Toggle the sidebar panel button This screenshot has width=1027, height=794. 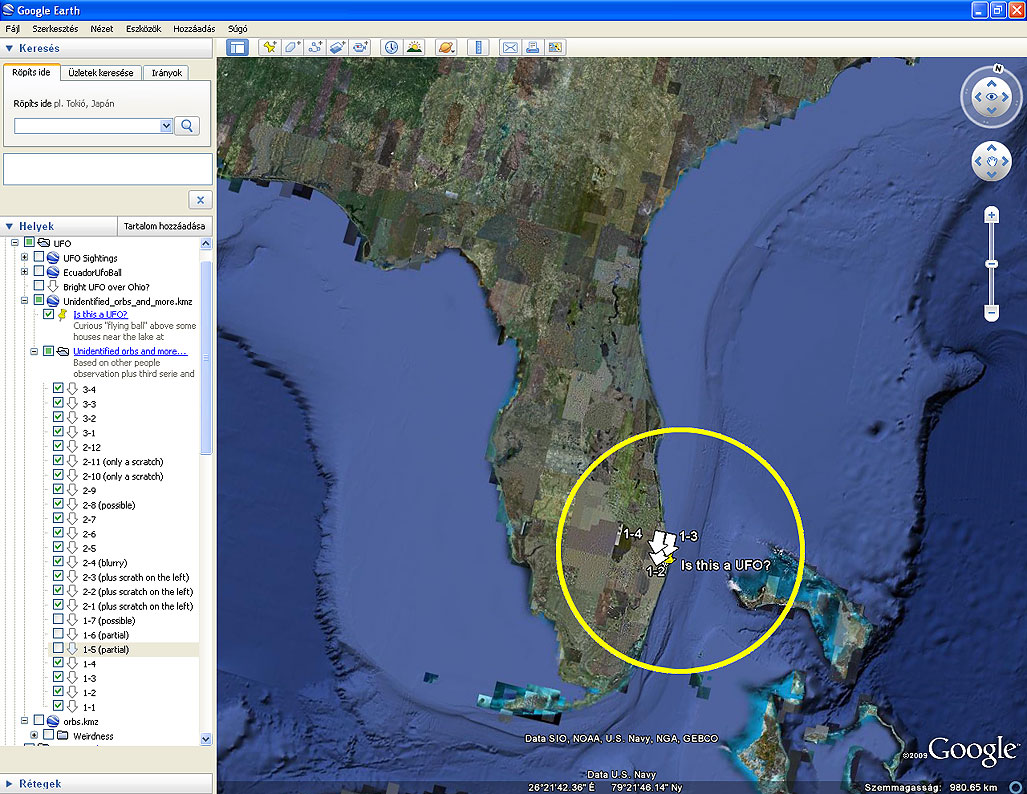237,47
